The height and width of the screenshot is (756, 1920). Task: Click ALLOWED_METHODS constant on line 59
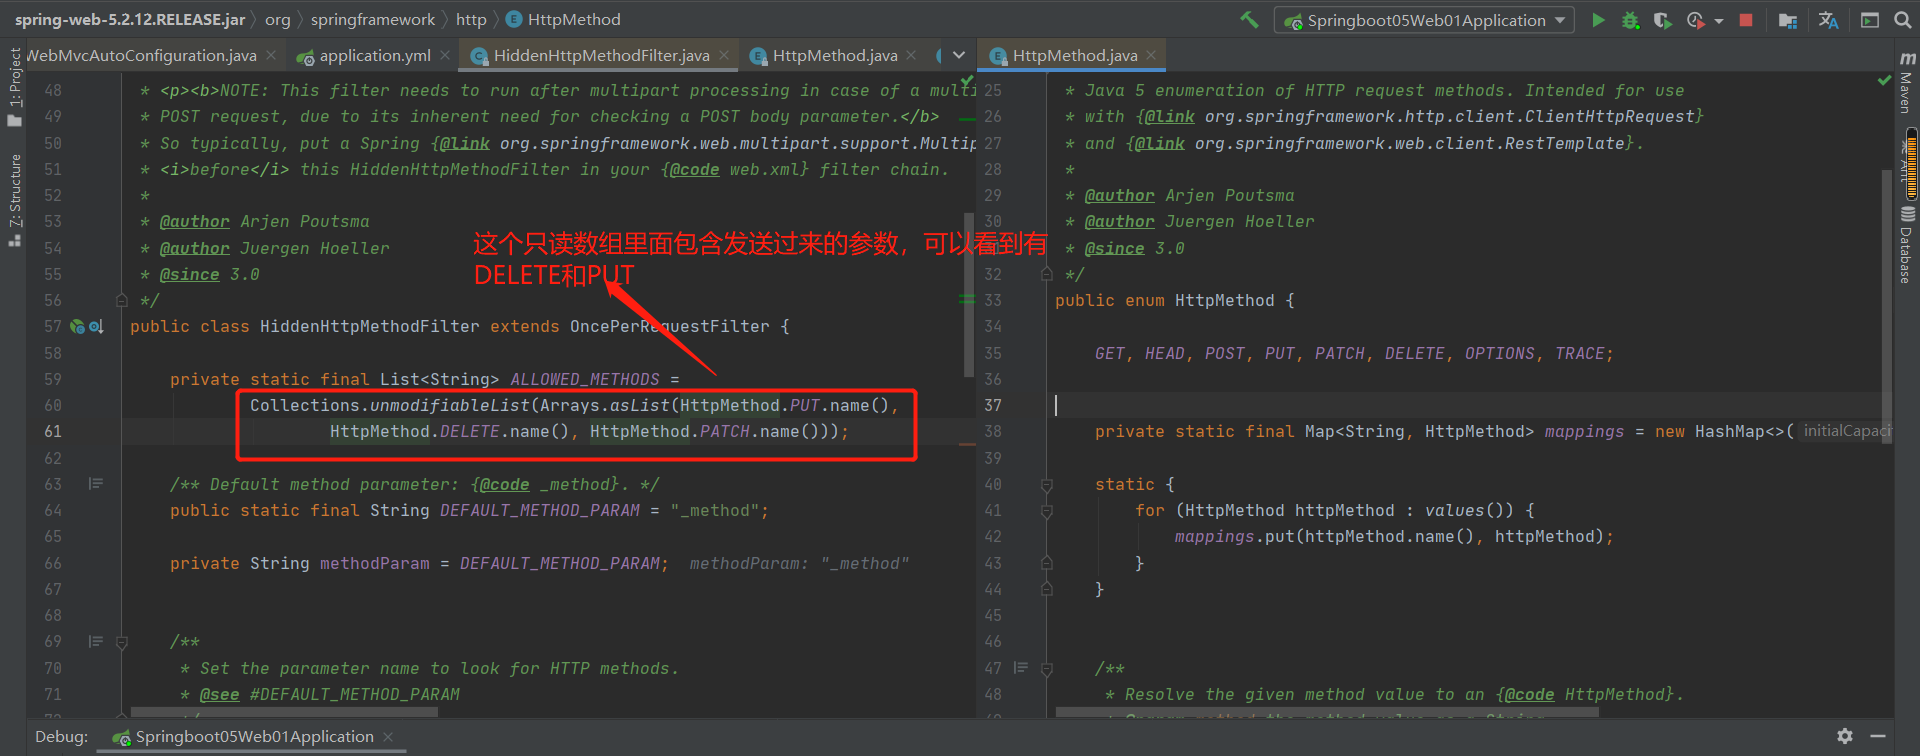[585, 379]
